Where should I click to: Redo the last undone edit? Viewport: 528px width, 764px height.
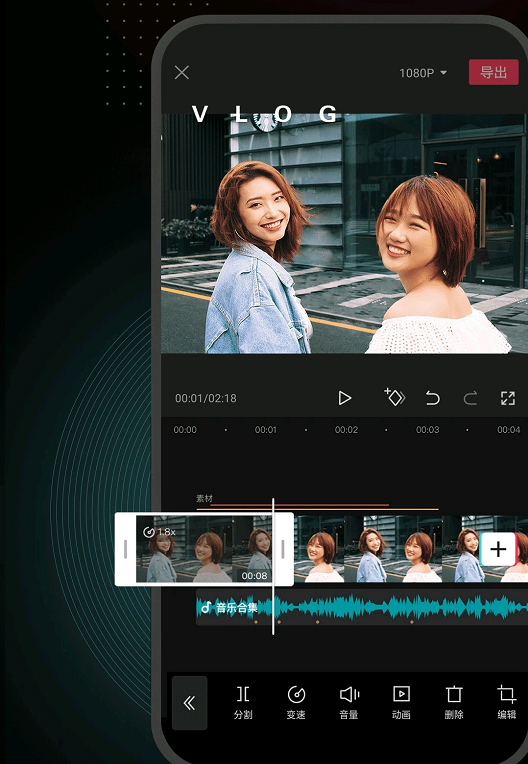(470, 398)
